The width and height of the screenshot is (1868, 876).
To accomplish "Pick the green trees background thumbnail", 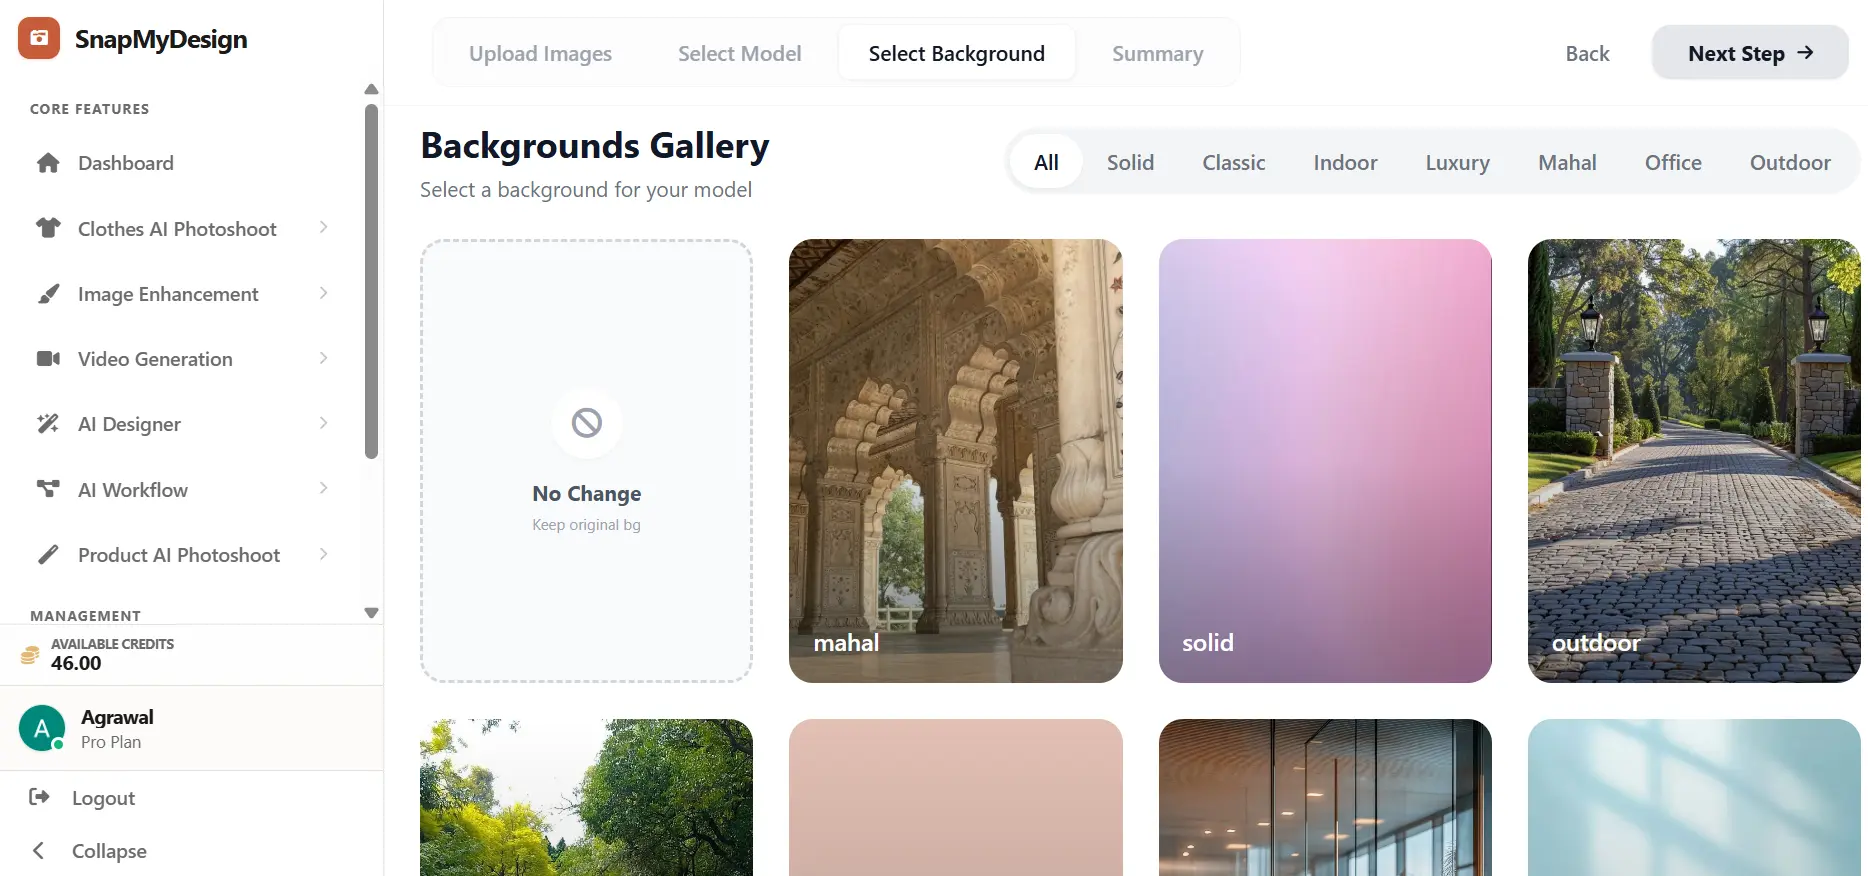I will pyautogui.click(x=587, y=798).
